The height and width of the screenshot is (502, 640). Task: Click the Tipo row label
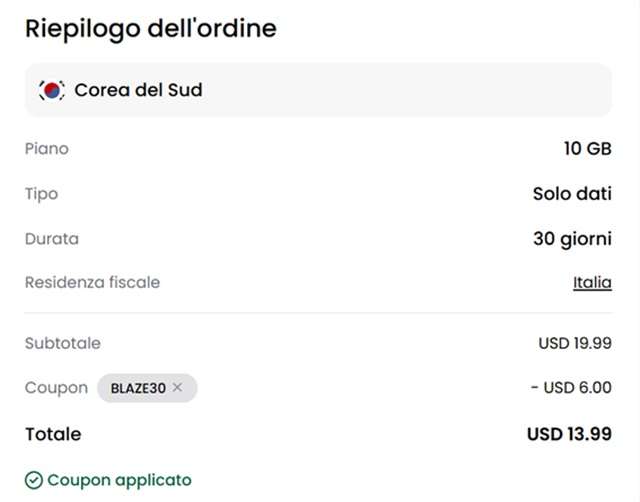42,194
